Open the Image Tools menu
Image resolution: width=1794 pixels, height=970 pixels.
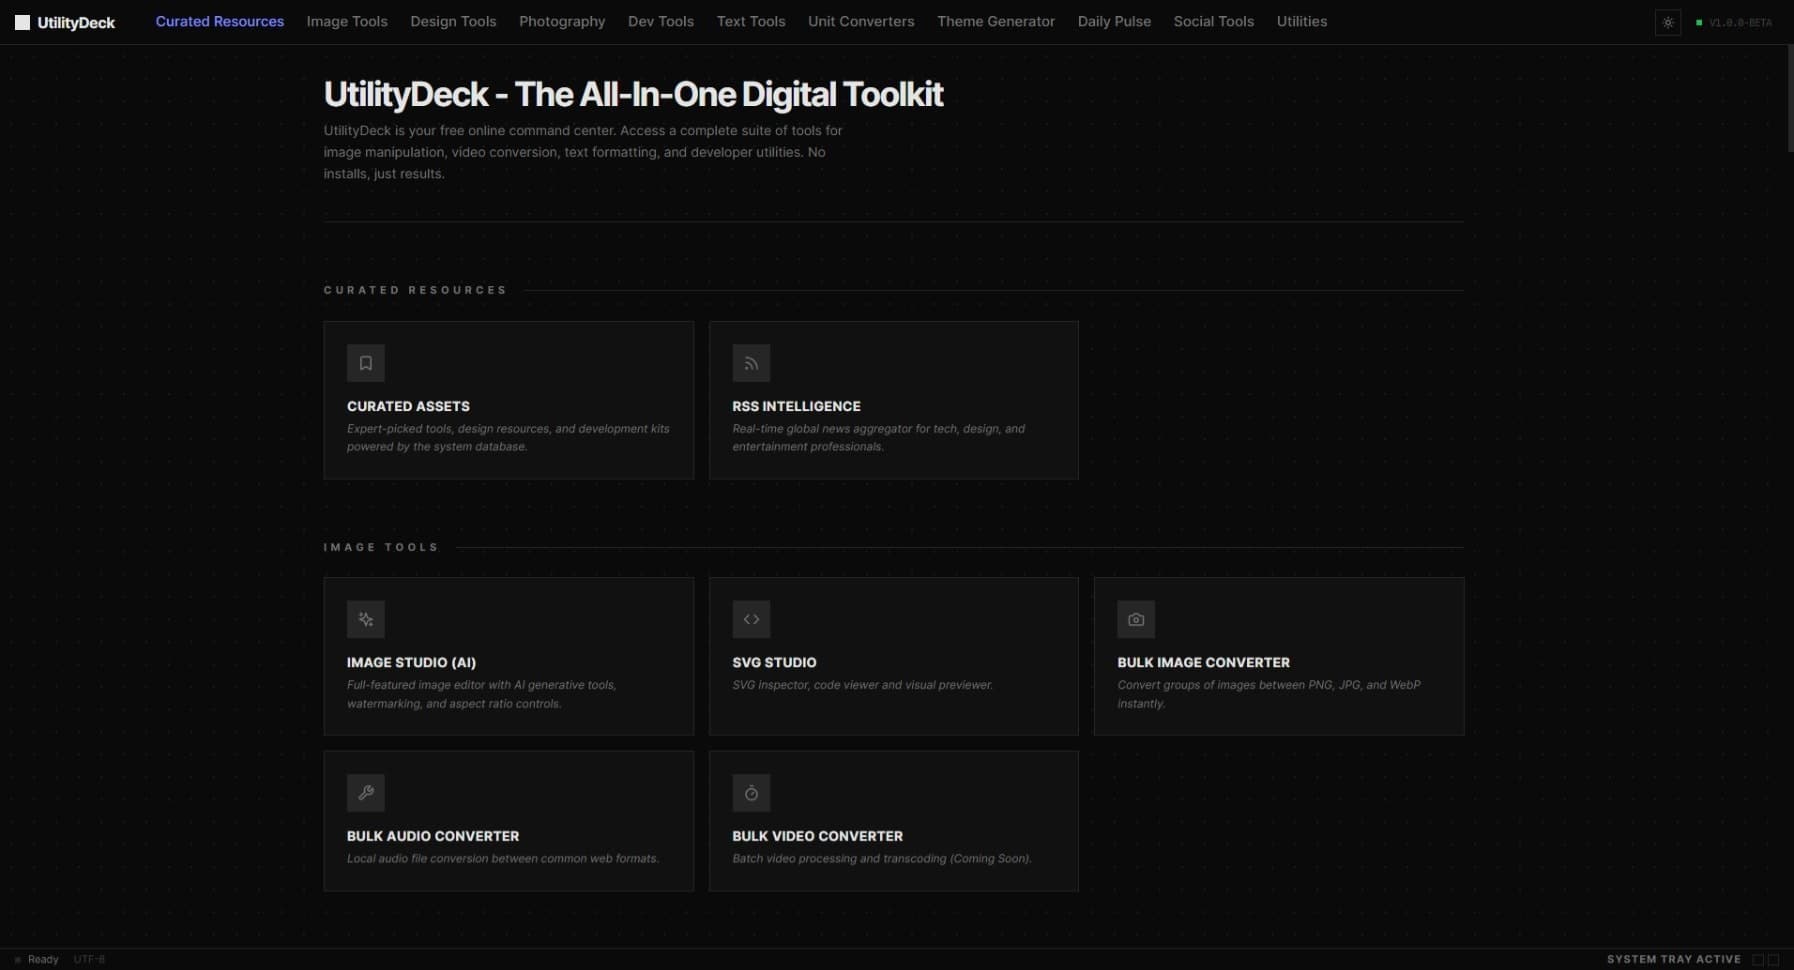(x=347, y=21)
